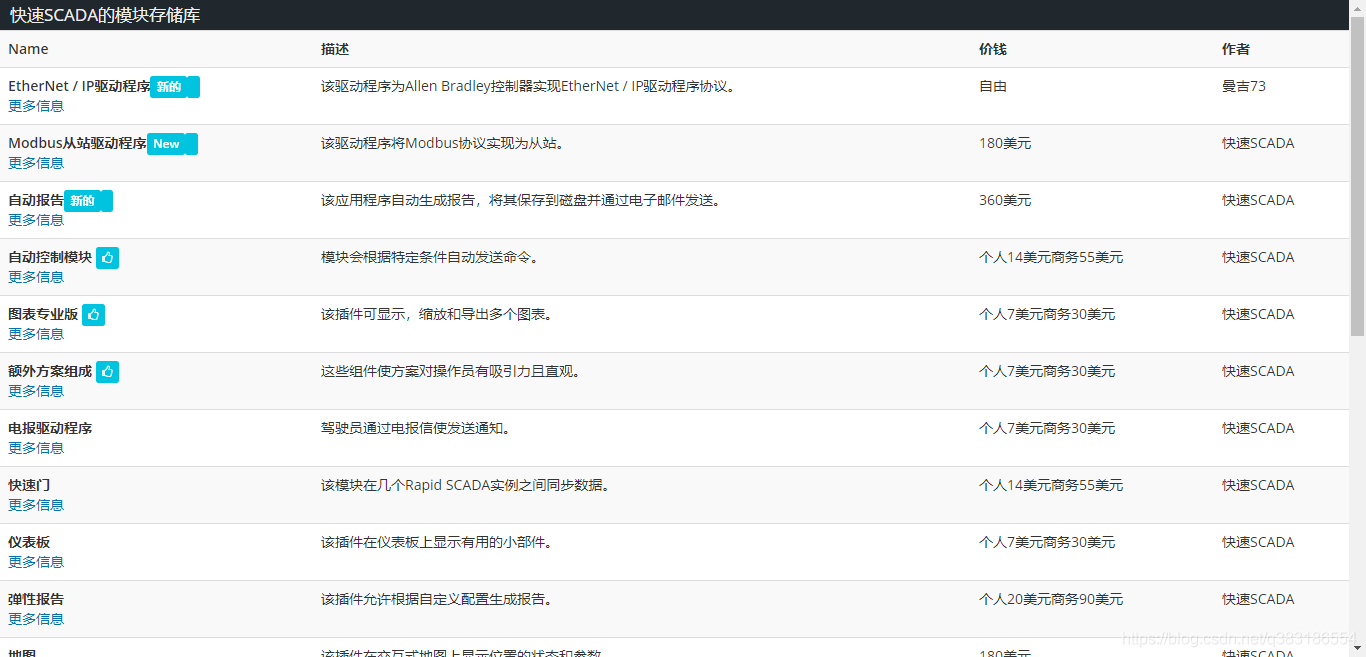Click description mentioning Allen Bradley控制器
1366x657 pixels.
point(528,86)
